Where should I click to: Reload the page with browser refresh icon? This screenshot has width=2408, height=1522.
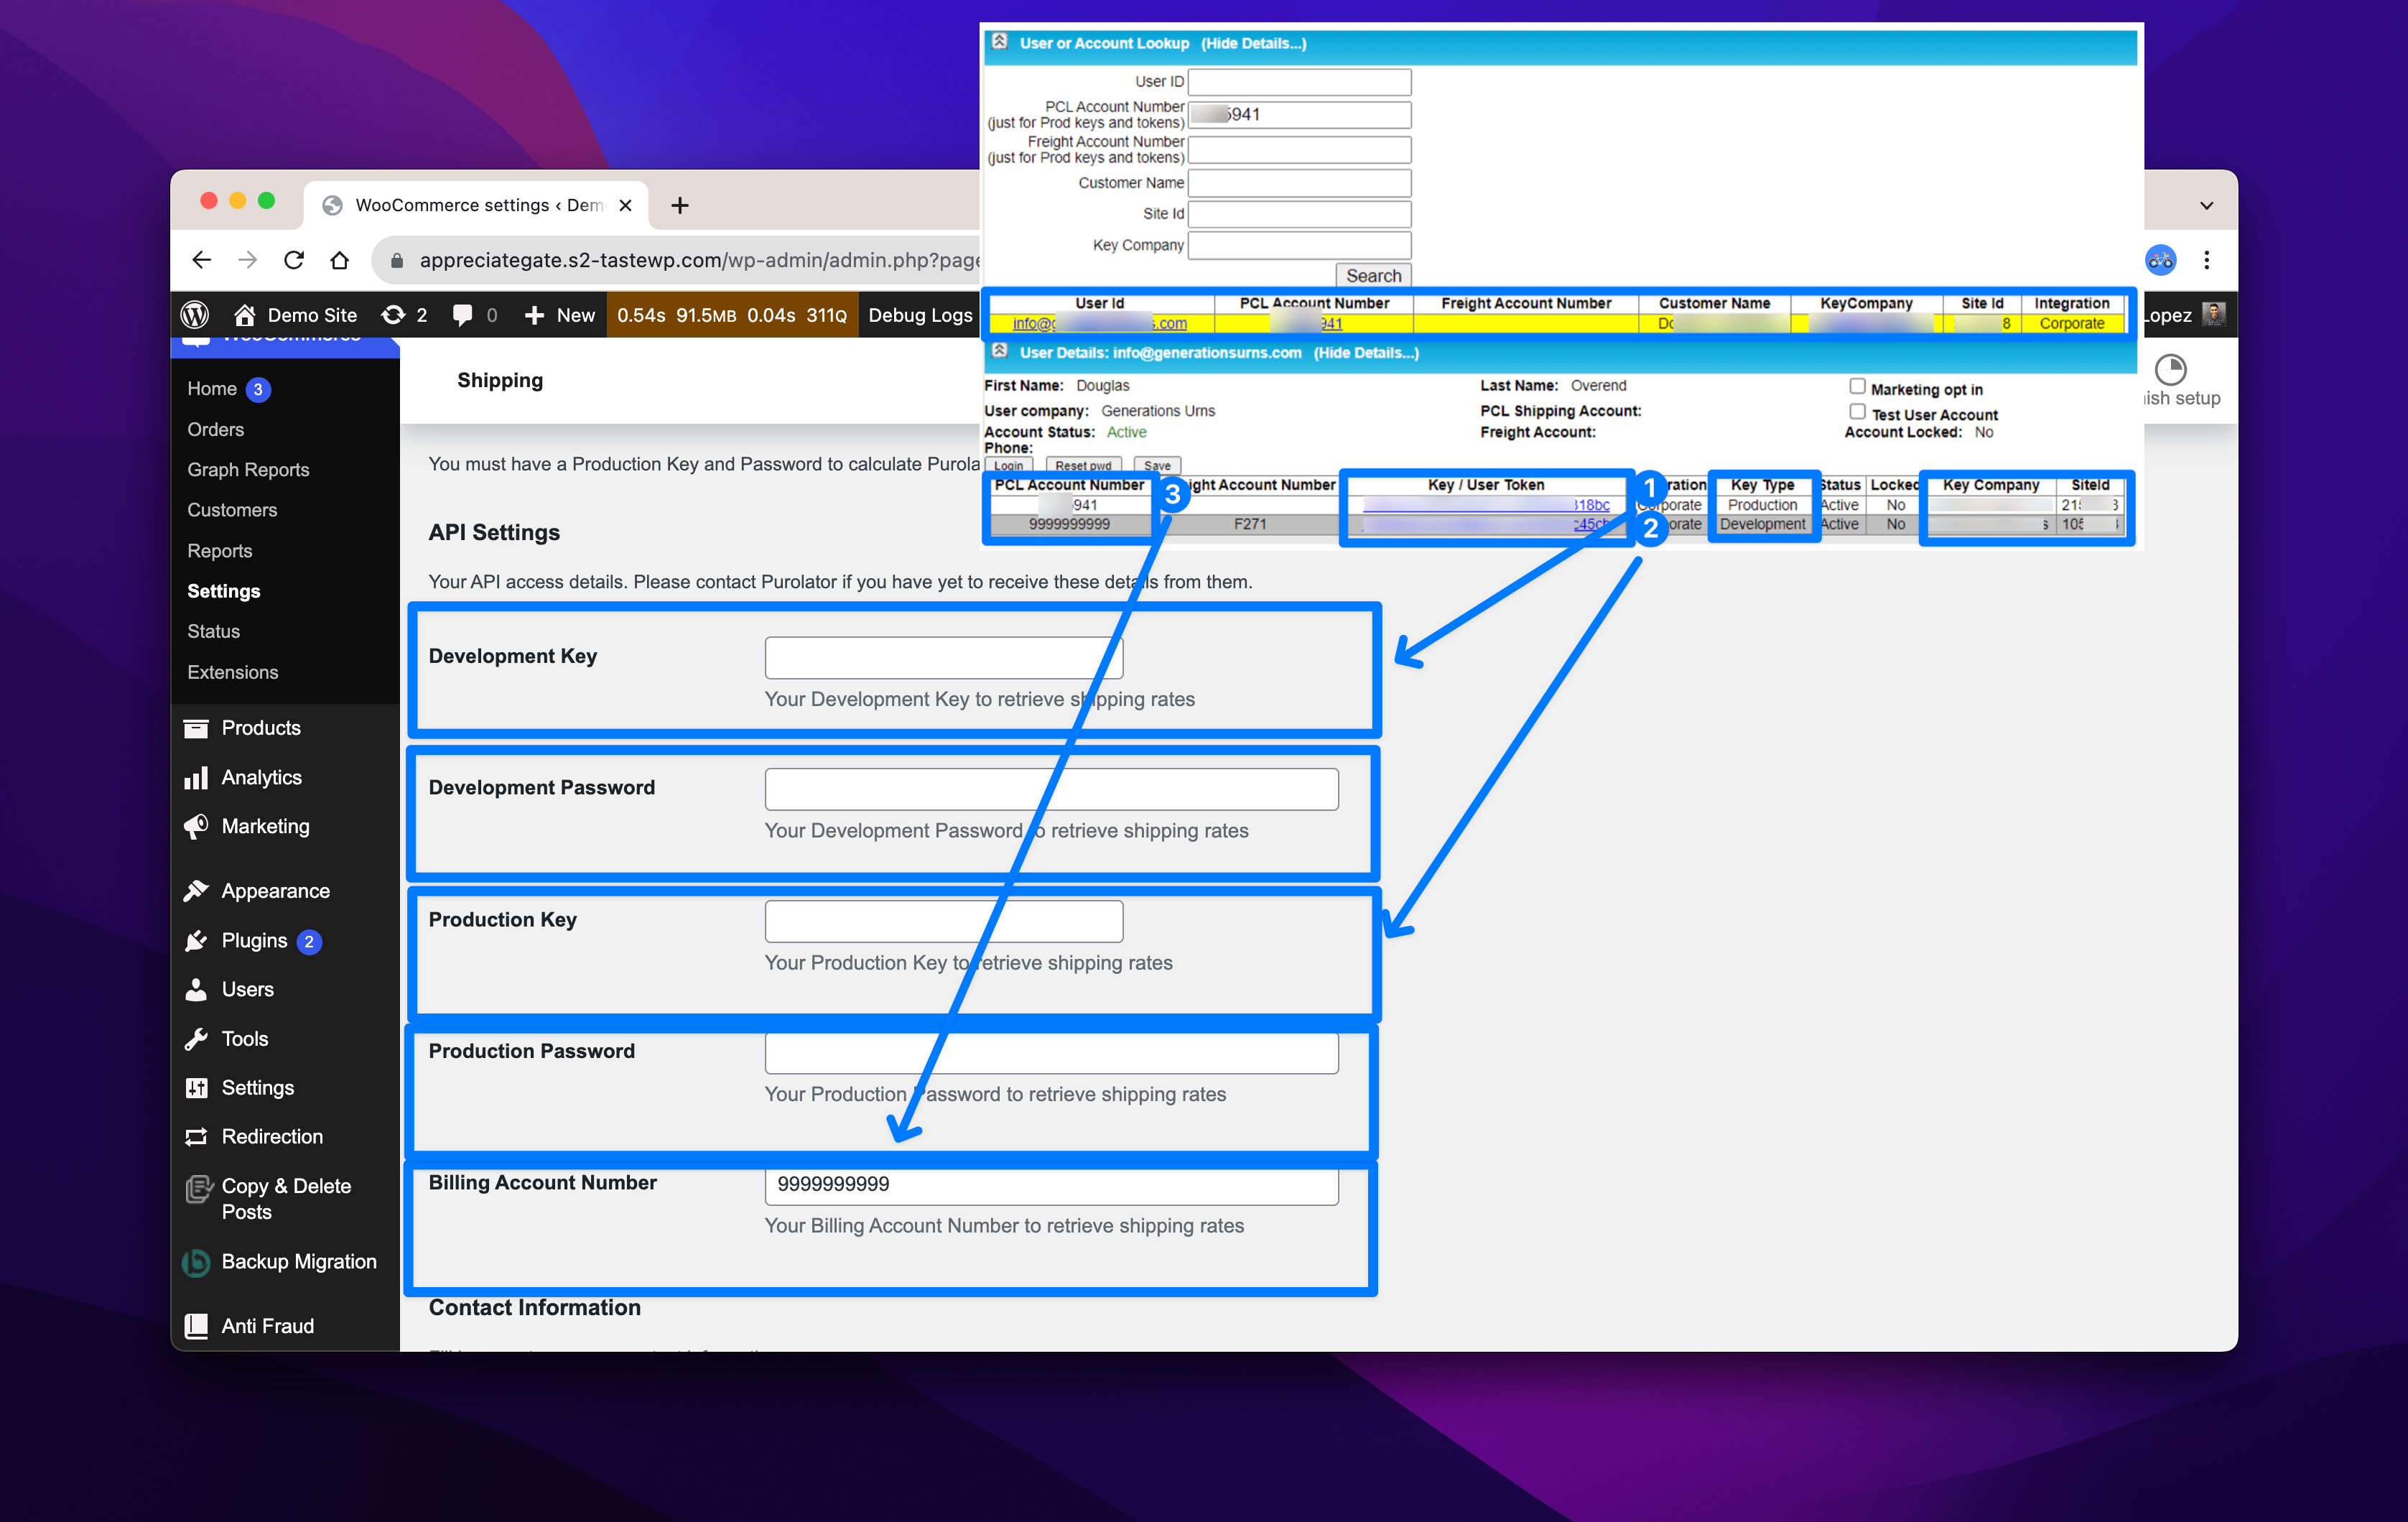click(x=294, y=260)
